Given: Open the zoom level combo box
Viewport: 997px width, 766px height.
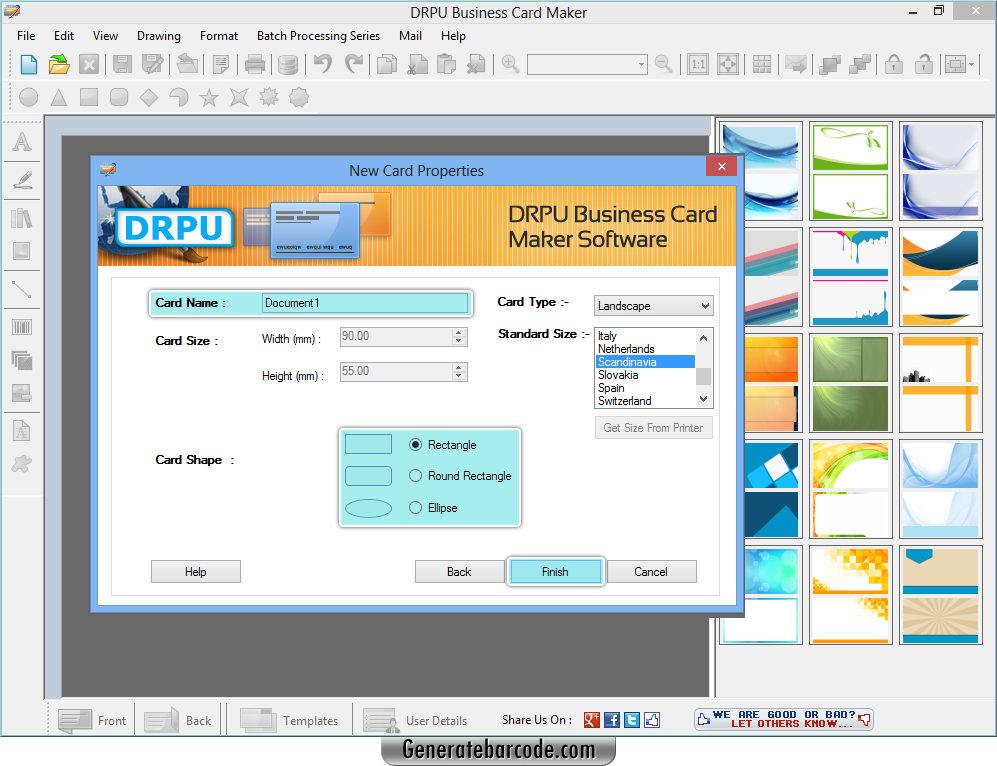Looking at the screenshot, I should pyautogui.click(x=587, y=64).
